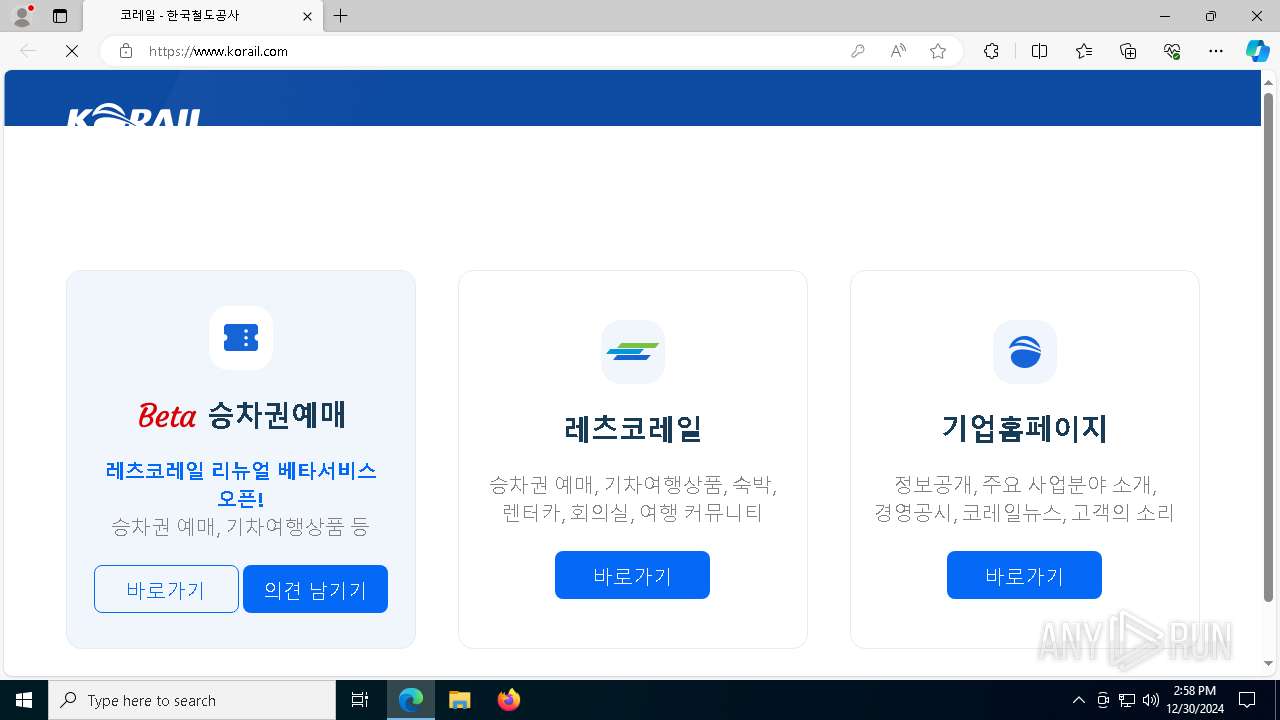
Task: Open a new tab with plus button
Action: 341,16
